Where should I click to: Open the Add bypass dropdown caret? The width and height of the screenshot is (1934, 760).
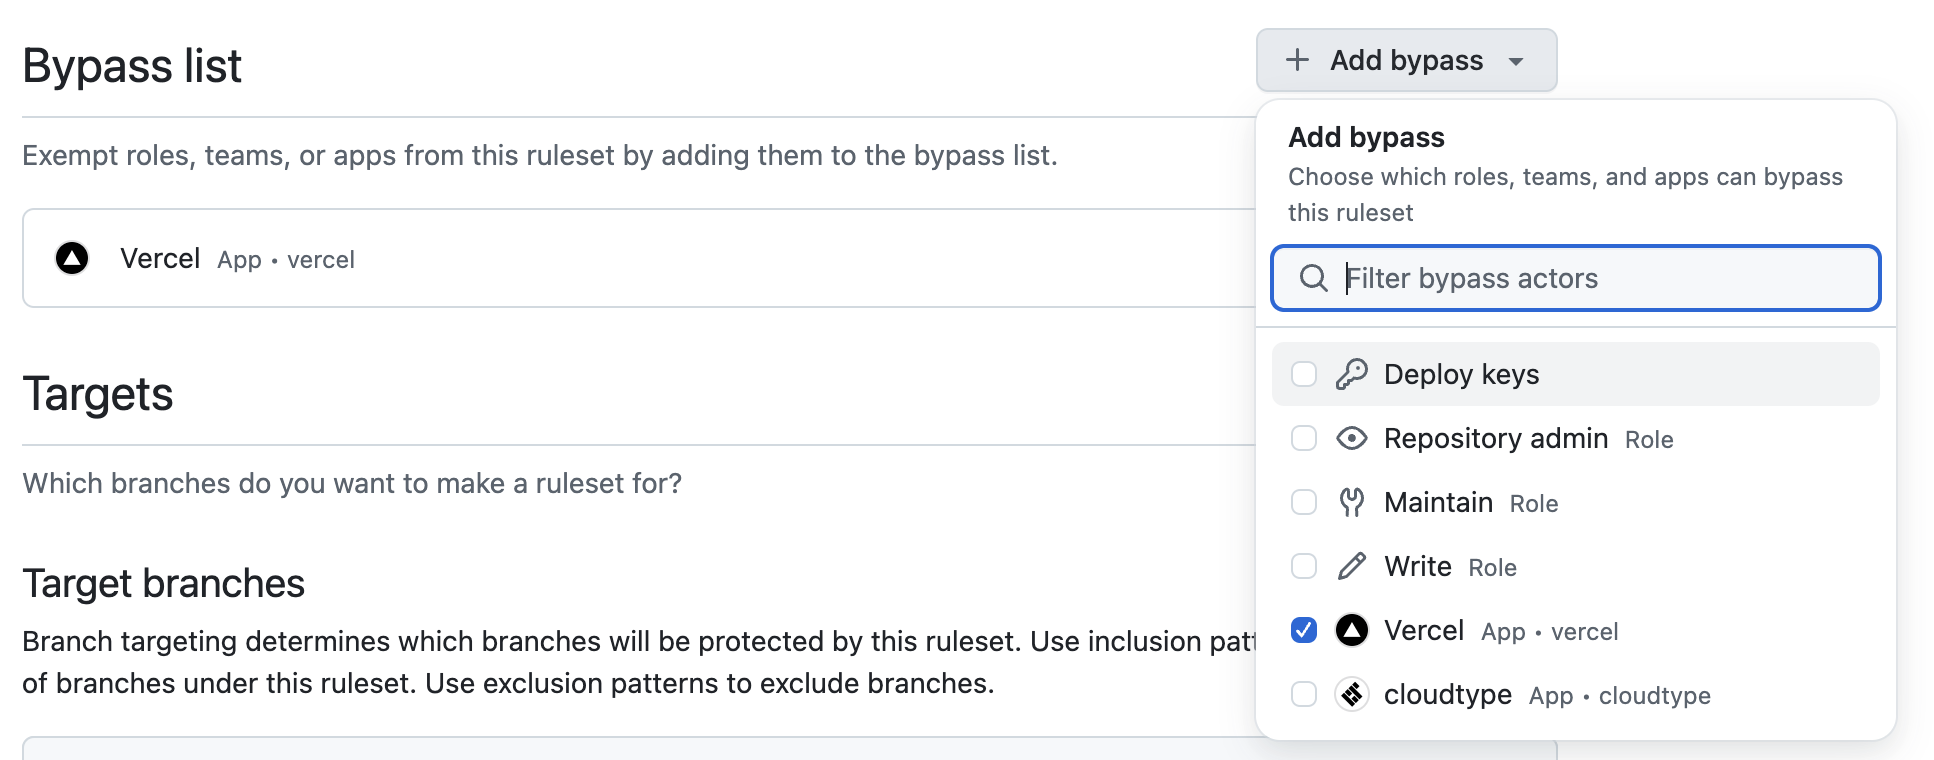point(1518,60)
